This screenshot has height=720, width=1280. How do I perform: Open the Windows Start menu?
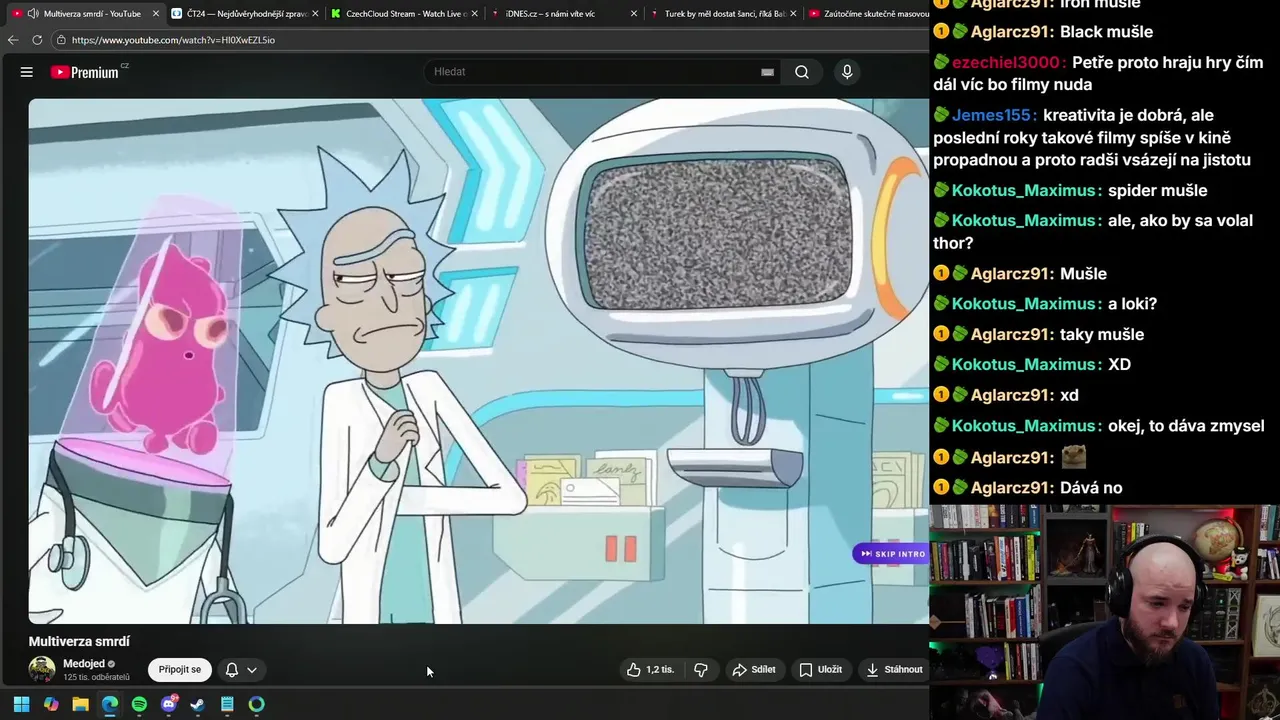click(x=22, y=704)
